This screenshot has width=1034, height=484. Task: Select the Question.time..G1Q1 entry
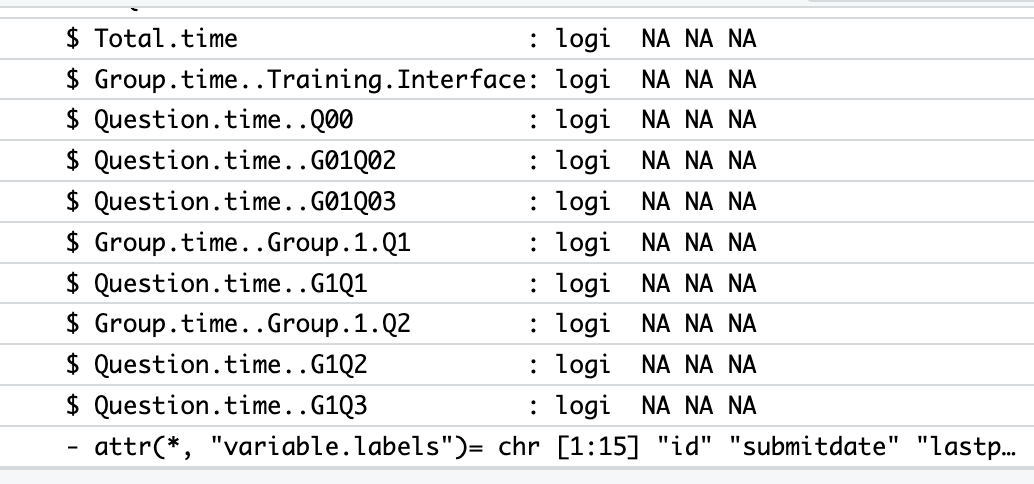(231, 285)
